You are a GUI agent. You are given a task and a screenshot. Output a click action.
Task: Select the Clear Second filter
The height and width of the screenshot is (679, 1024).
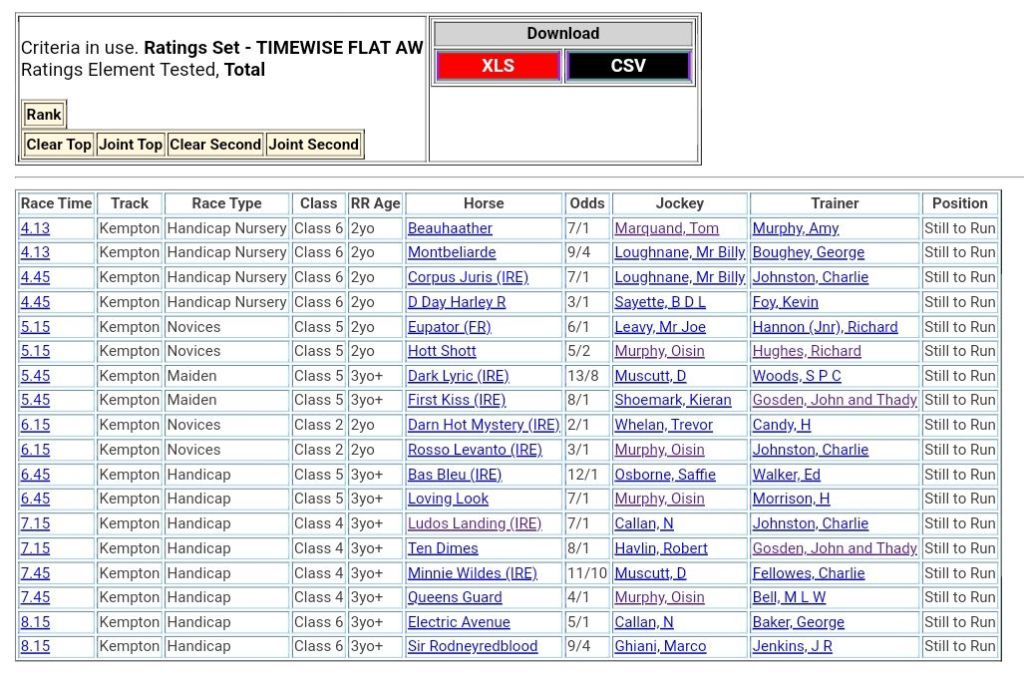[215, 144]
